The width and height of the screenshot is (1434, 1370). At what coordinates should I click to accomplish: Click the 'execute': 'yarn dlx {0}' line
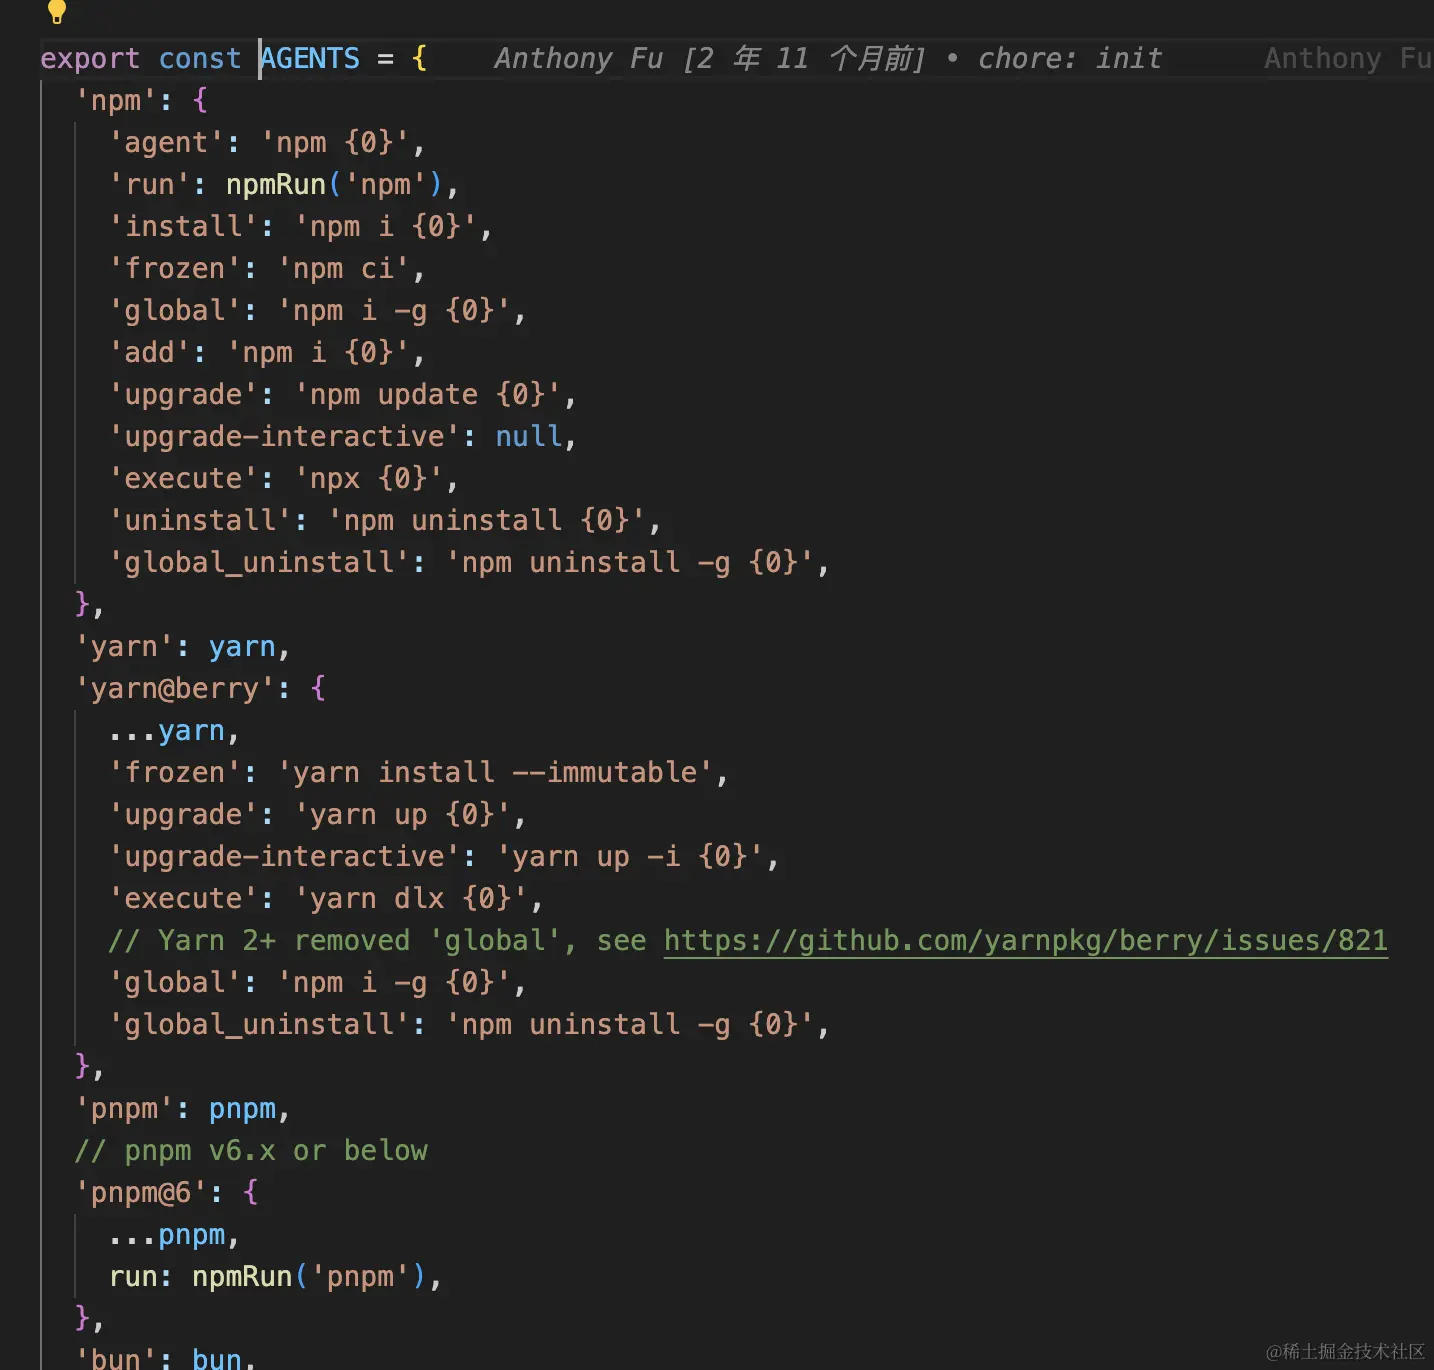pos(326,899)
